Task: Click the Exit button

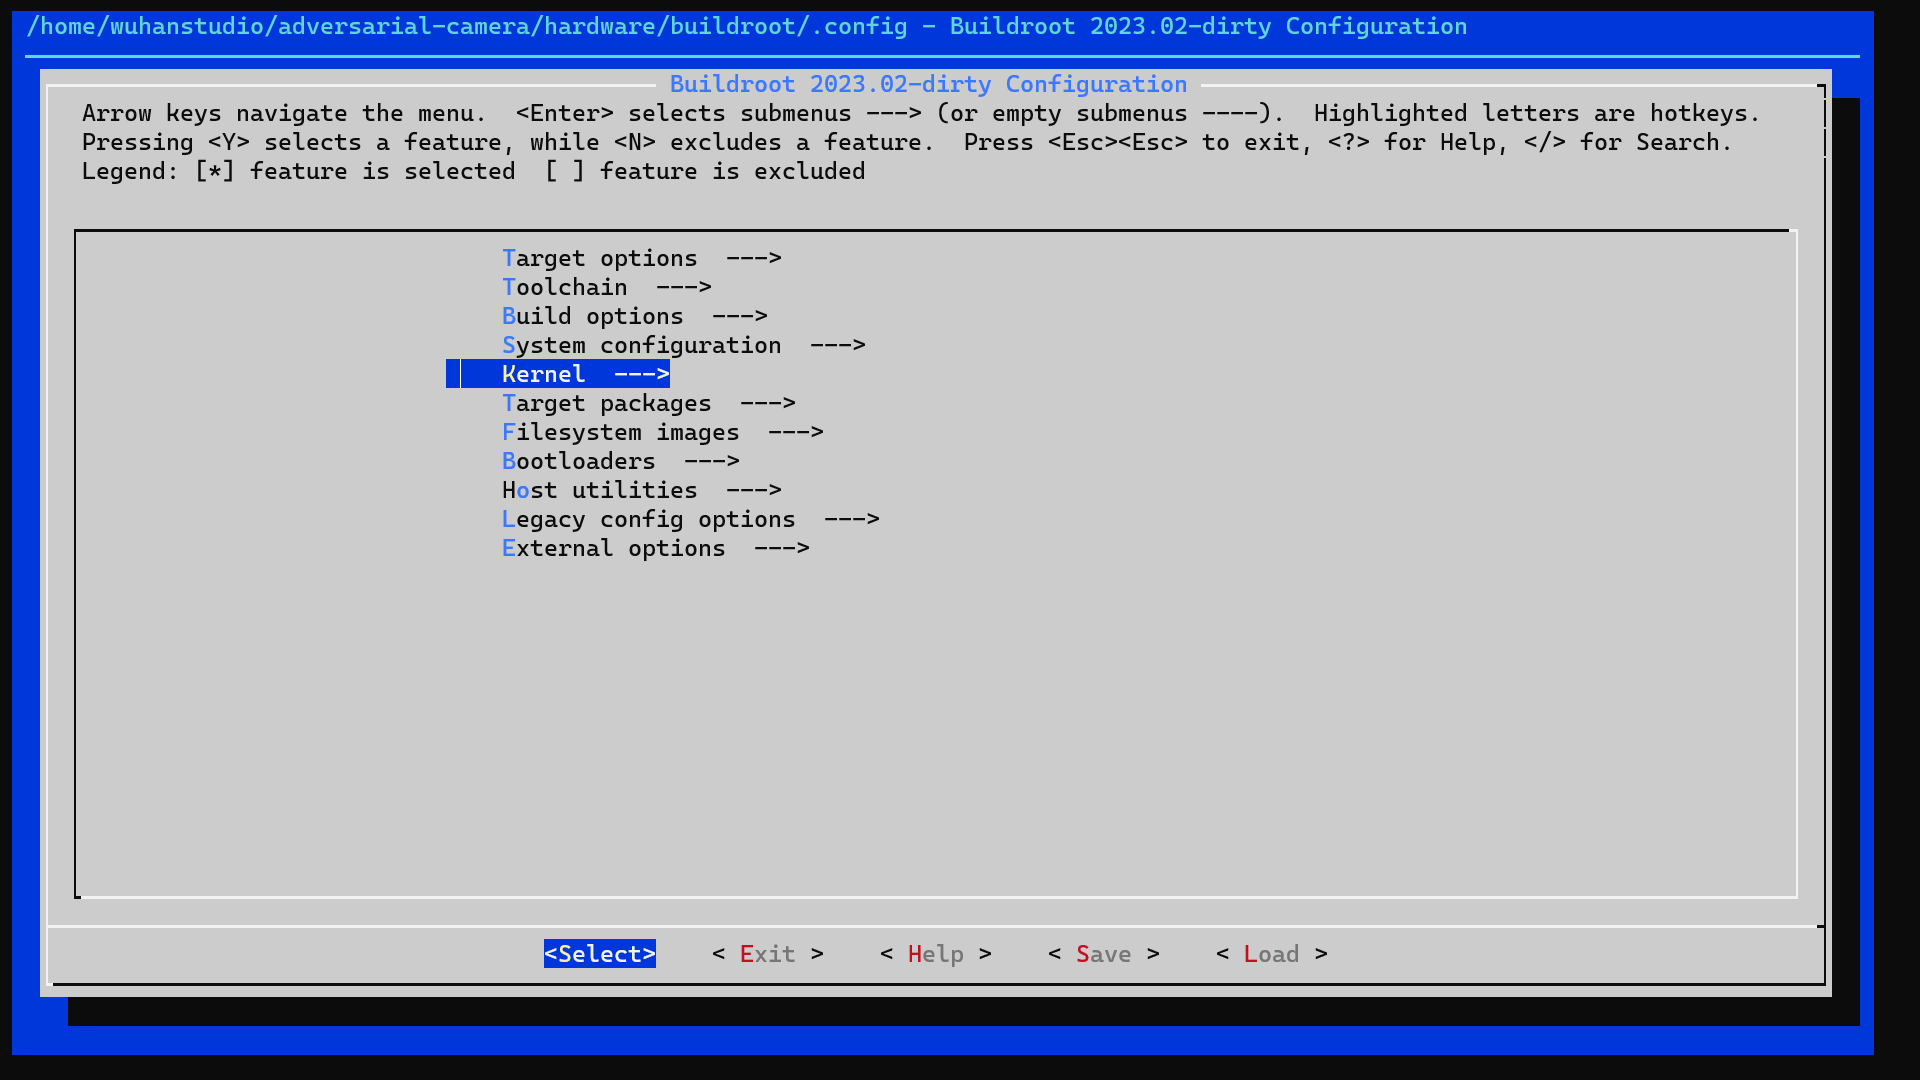Action: (767, 954)
